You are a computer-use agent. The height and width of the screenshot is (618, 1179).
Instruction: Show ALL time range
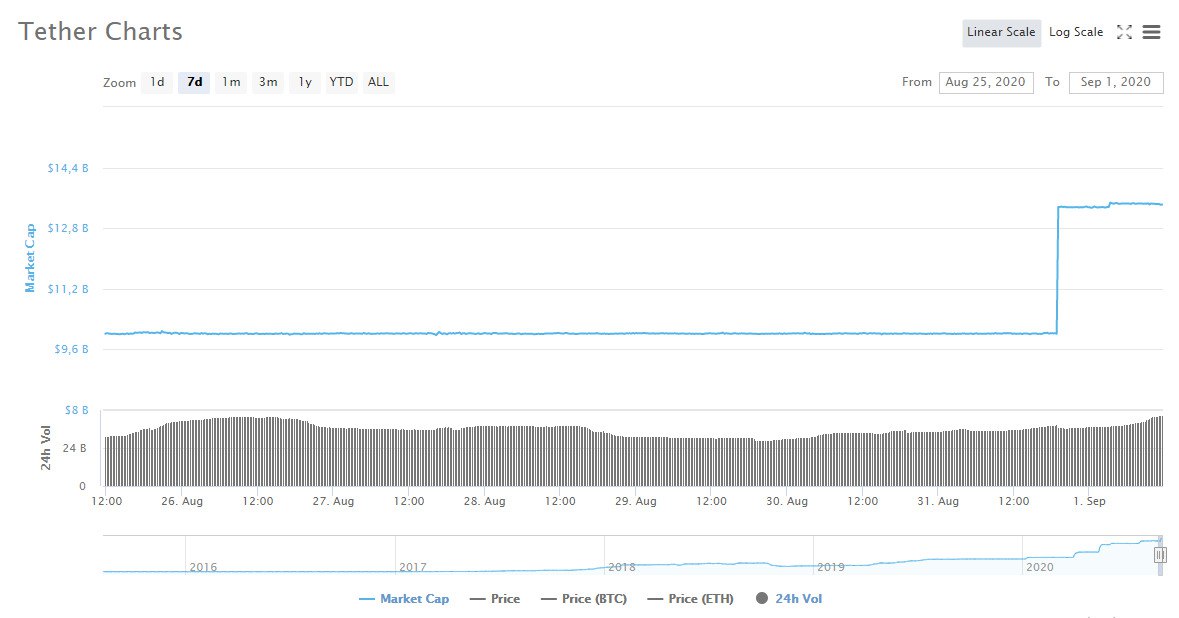[x=378, y=82]
